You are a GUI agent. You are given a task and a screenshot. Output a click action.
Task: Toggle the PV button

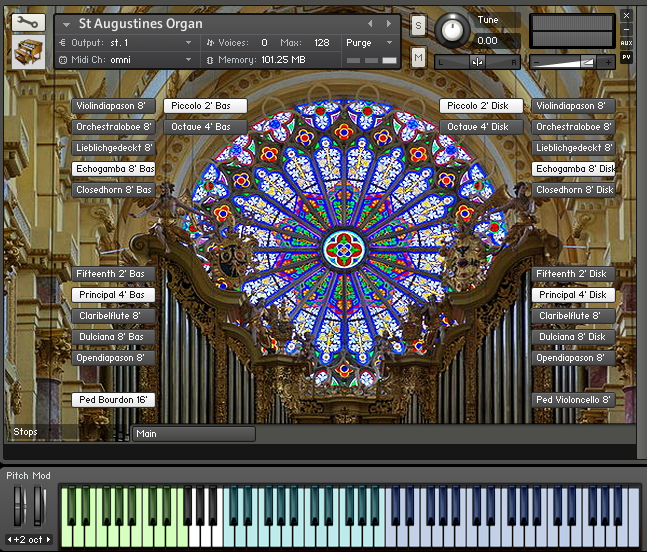point(626,57)
